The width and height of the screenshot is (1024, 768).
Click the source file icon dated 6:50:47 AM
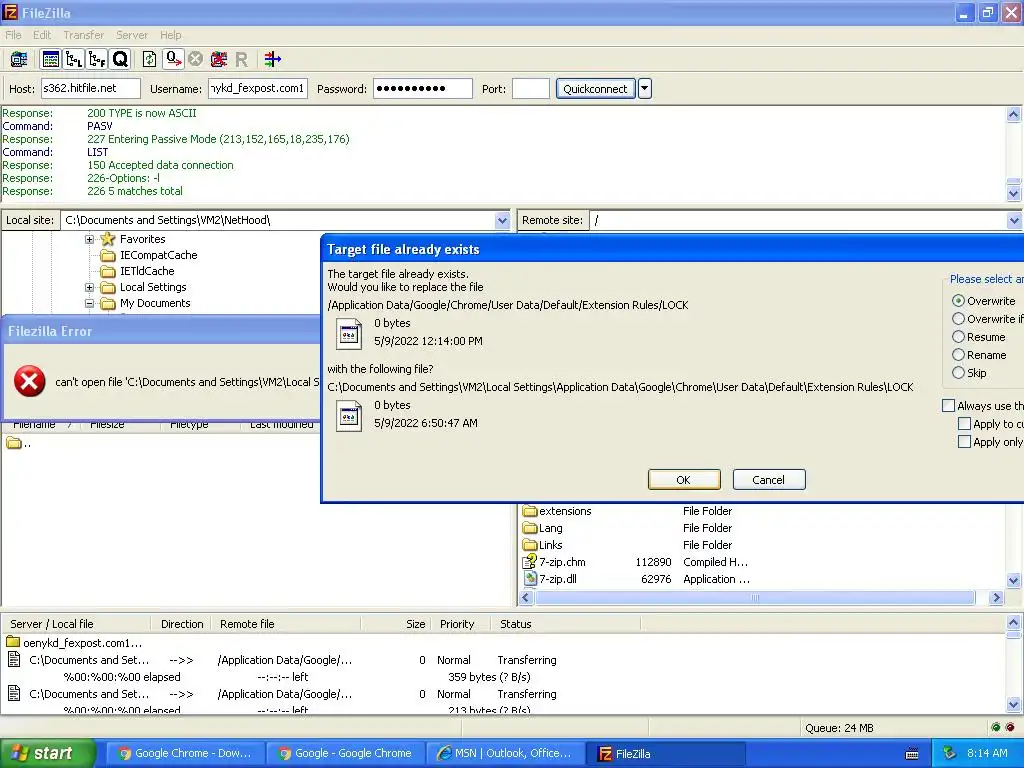coord(349,415)
